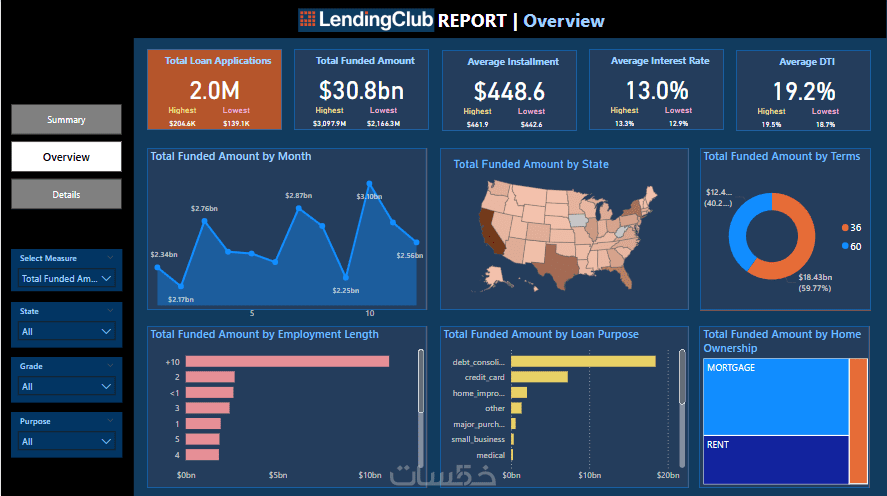887x496 pixels.
Task: Click the Total Funded Amount by Terms title
Action: tap(782, 157)
